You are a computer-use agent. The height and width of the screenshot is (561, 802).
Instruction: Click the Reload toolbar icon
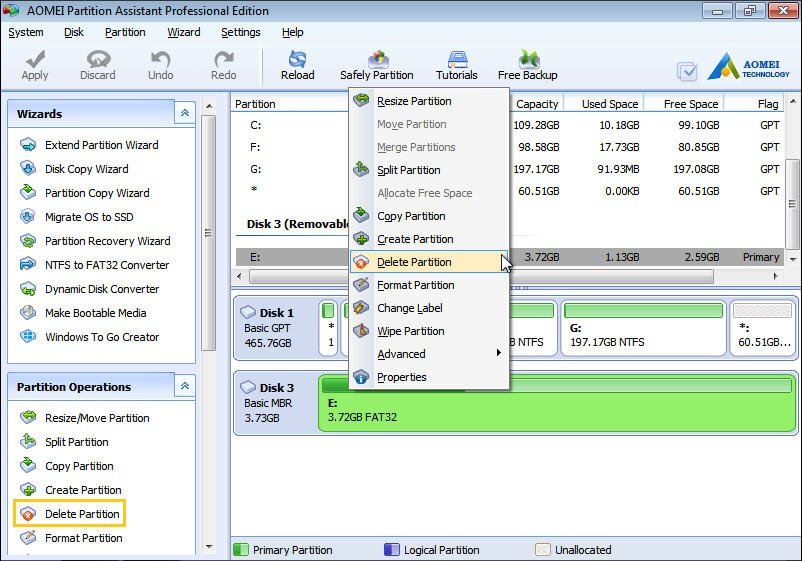297,65
